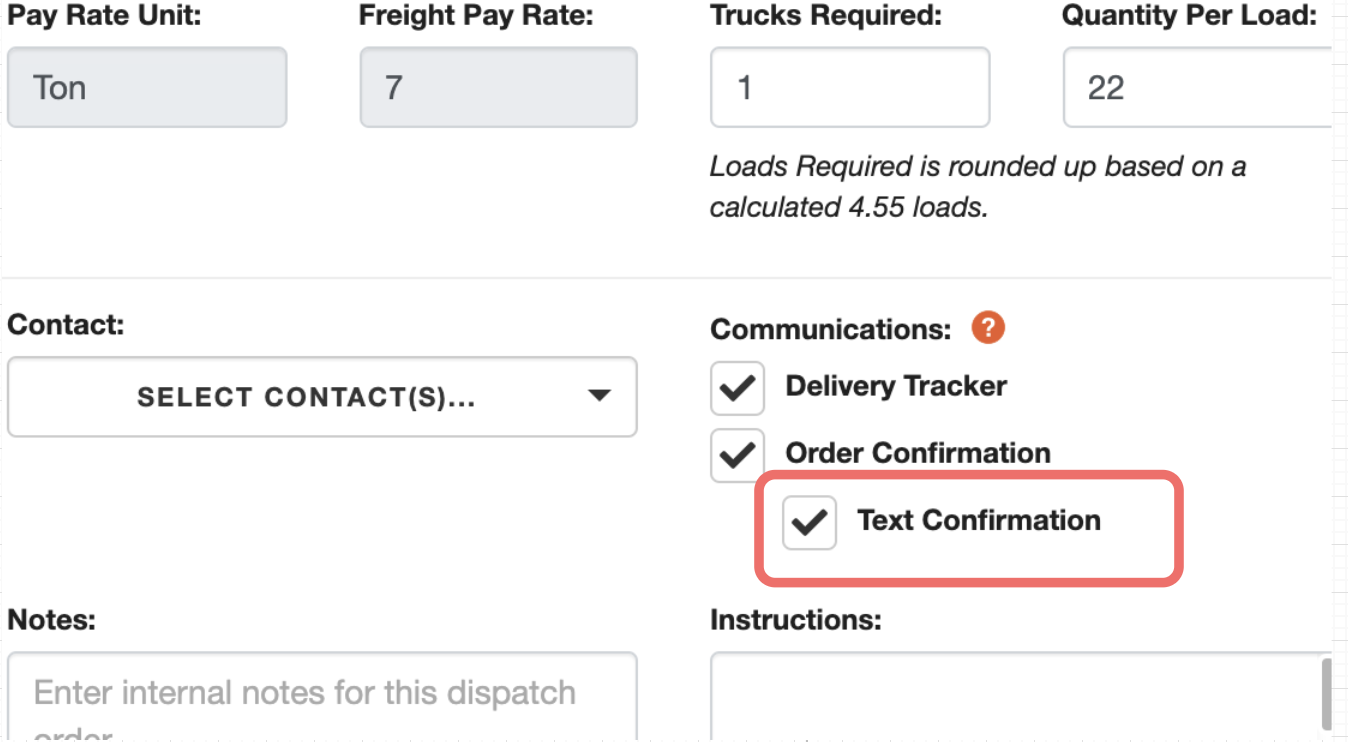
Task: Click the Order Confirmation label text
Action: (918, 453)
